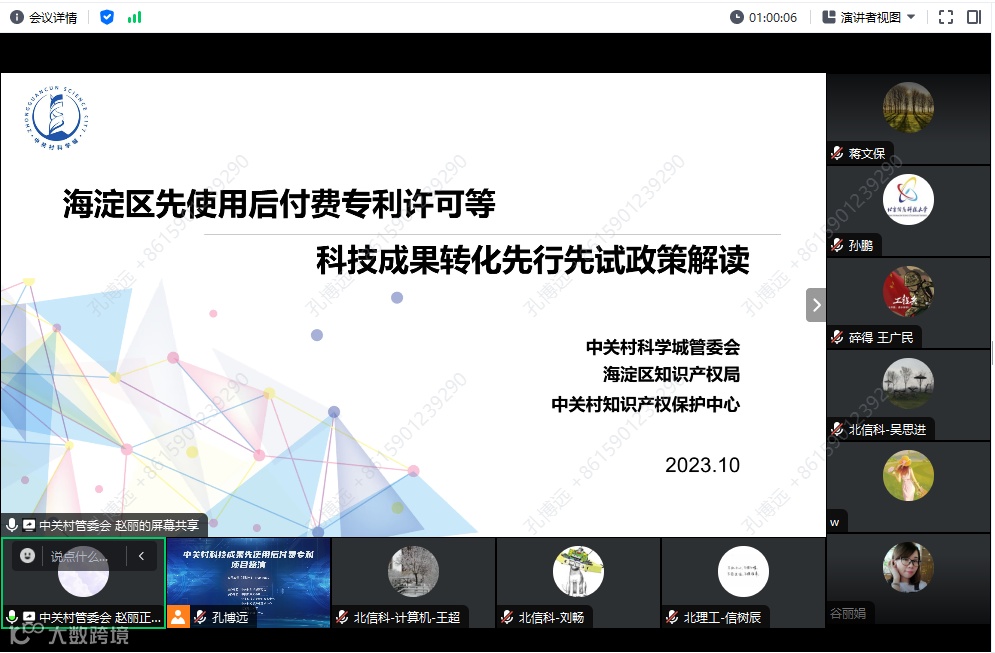Click the 蒋文保 name label
Screen dimensions: 995x653
click(867, 153)
